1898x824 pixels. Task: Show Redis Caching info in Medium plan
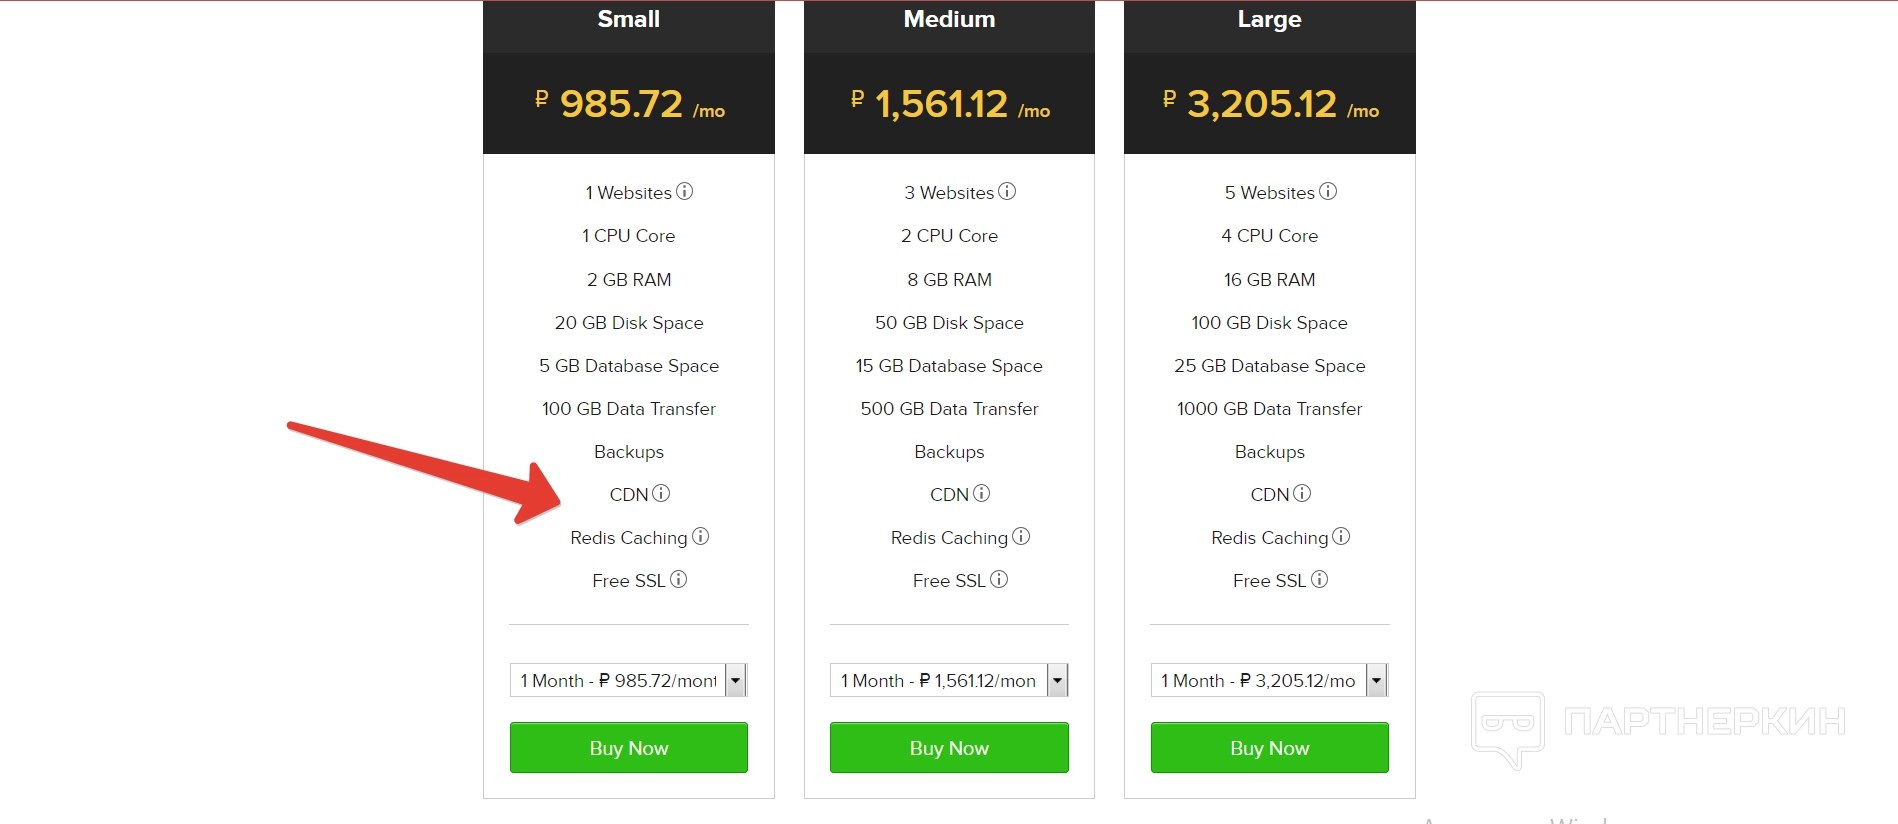(x=1021, y=536)
